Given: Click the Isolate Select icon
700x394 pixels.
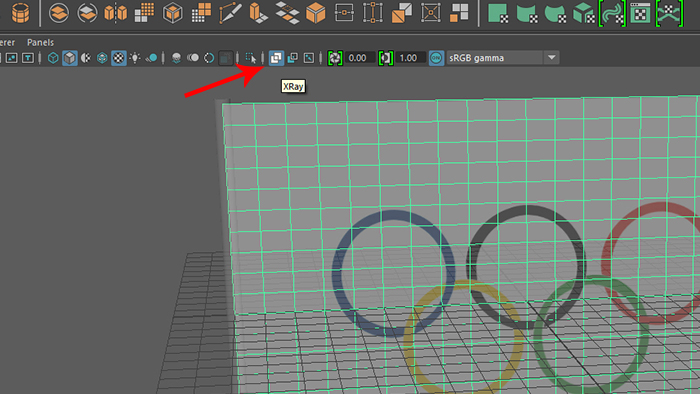Looking at the screenshot, I should pyautogui.click(x=251, y=58).
